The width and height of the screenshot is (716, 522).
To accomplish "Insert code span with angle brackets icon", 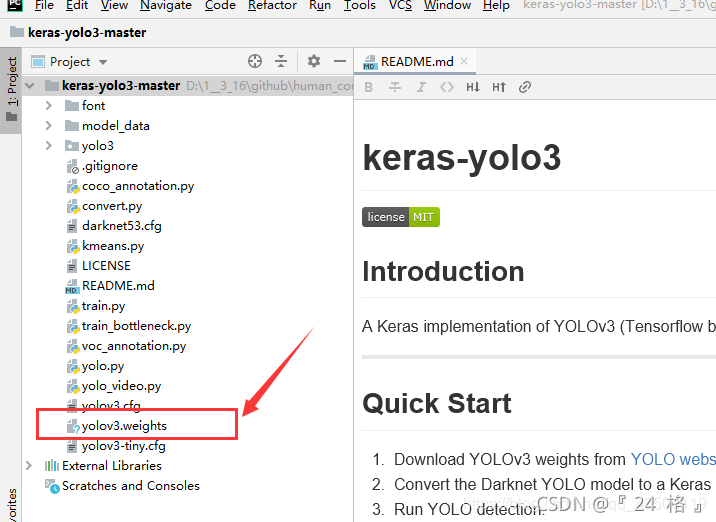I will 447,87.
